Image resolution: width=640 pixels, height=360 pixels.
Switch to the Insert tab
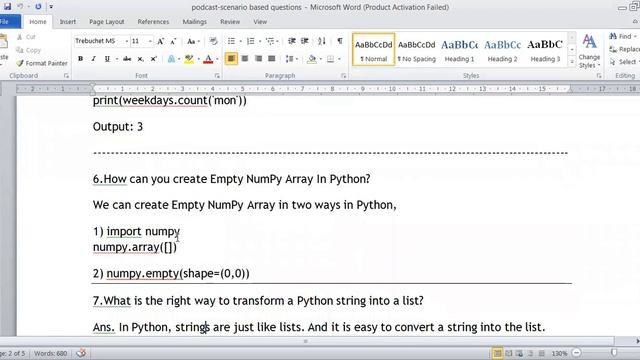pos(68,22)
